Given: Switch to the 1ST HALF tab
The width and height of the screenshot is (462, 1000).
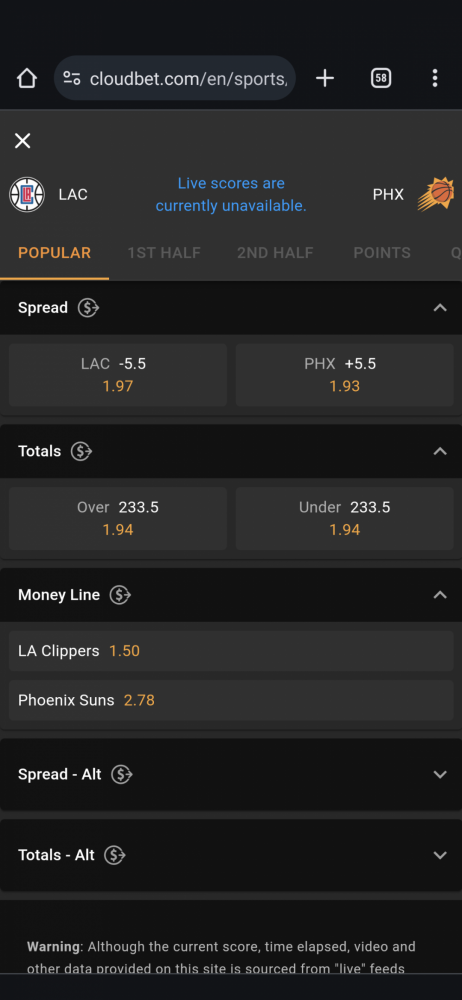Looking at the screenshot, I should (x=164, y=253).
